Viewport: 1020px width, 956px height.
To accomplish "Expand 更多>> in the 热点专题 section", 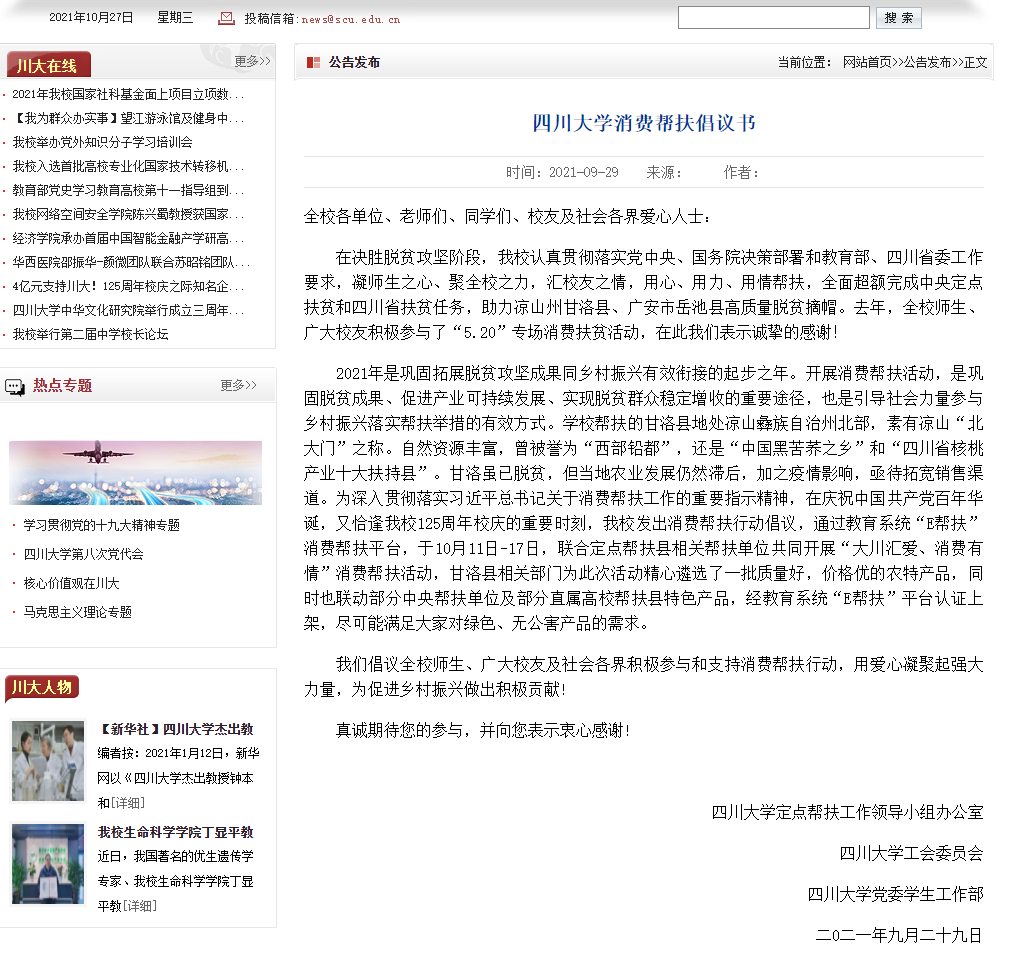I will pos(238,385).
